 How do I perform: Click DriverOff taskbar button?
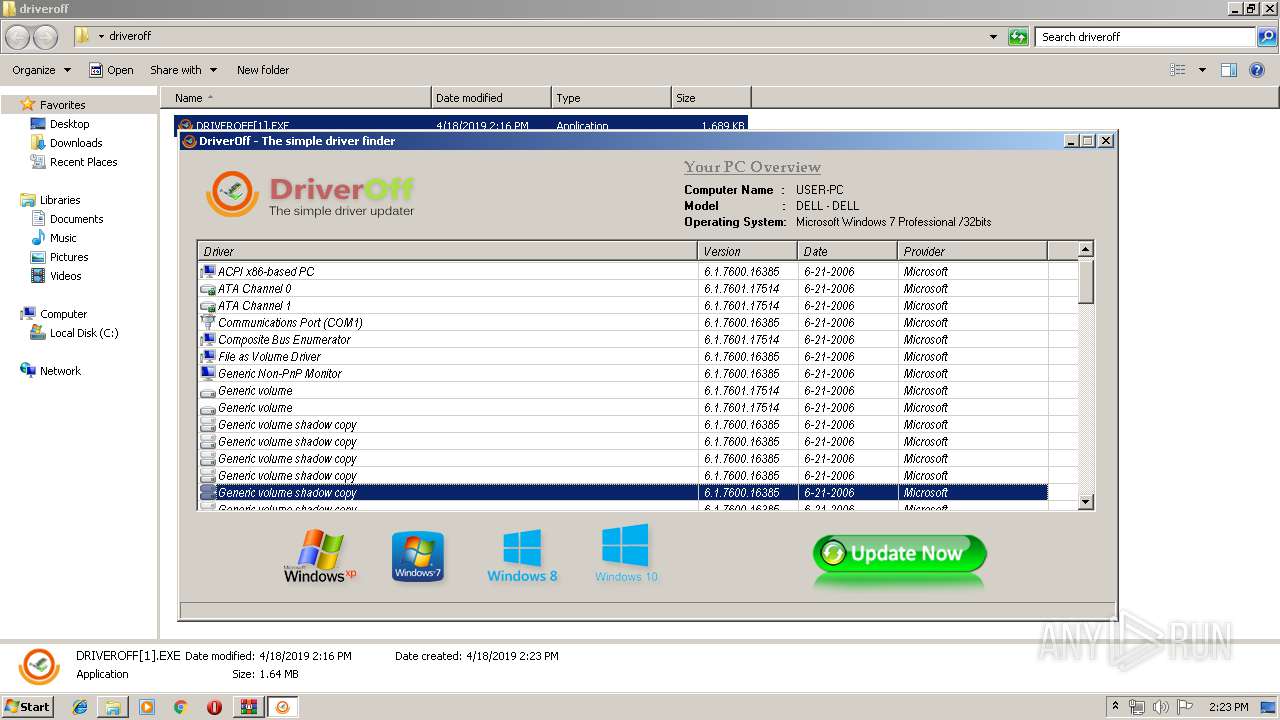(x=283, y=707)
